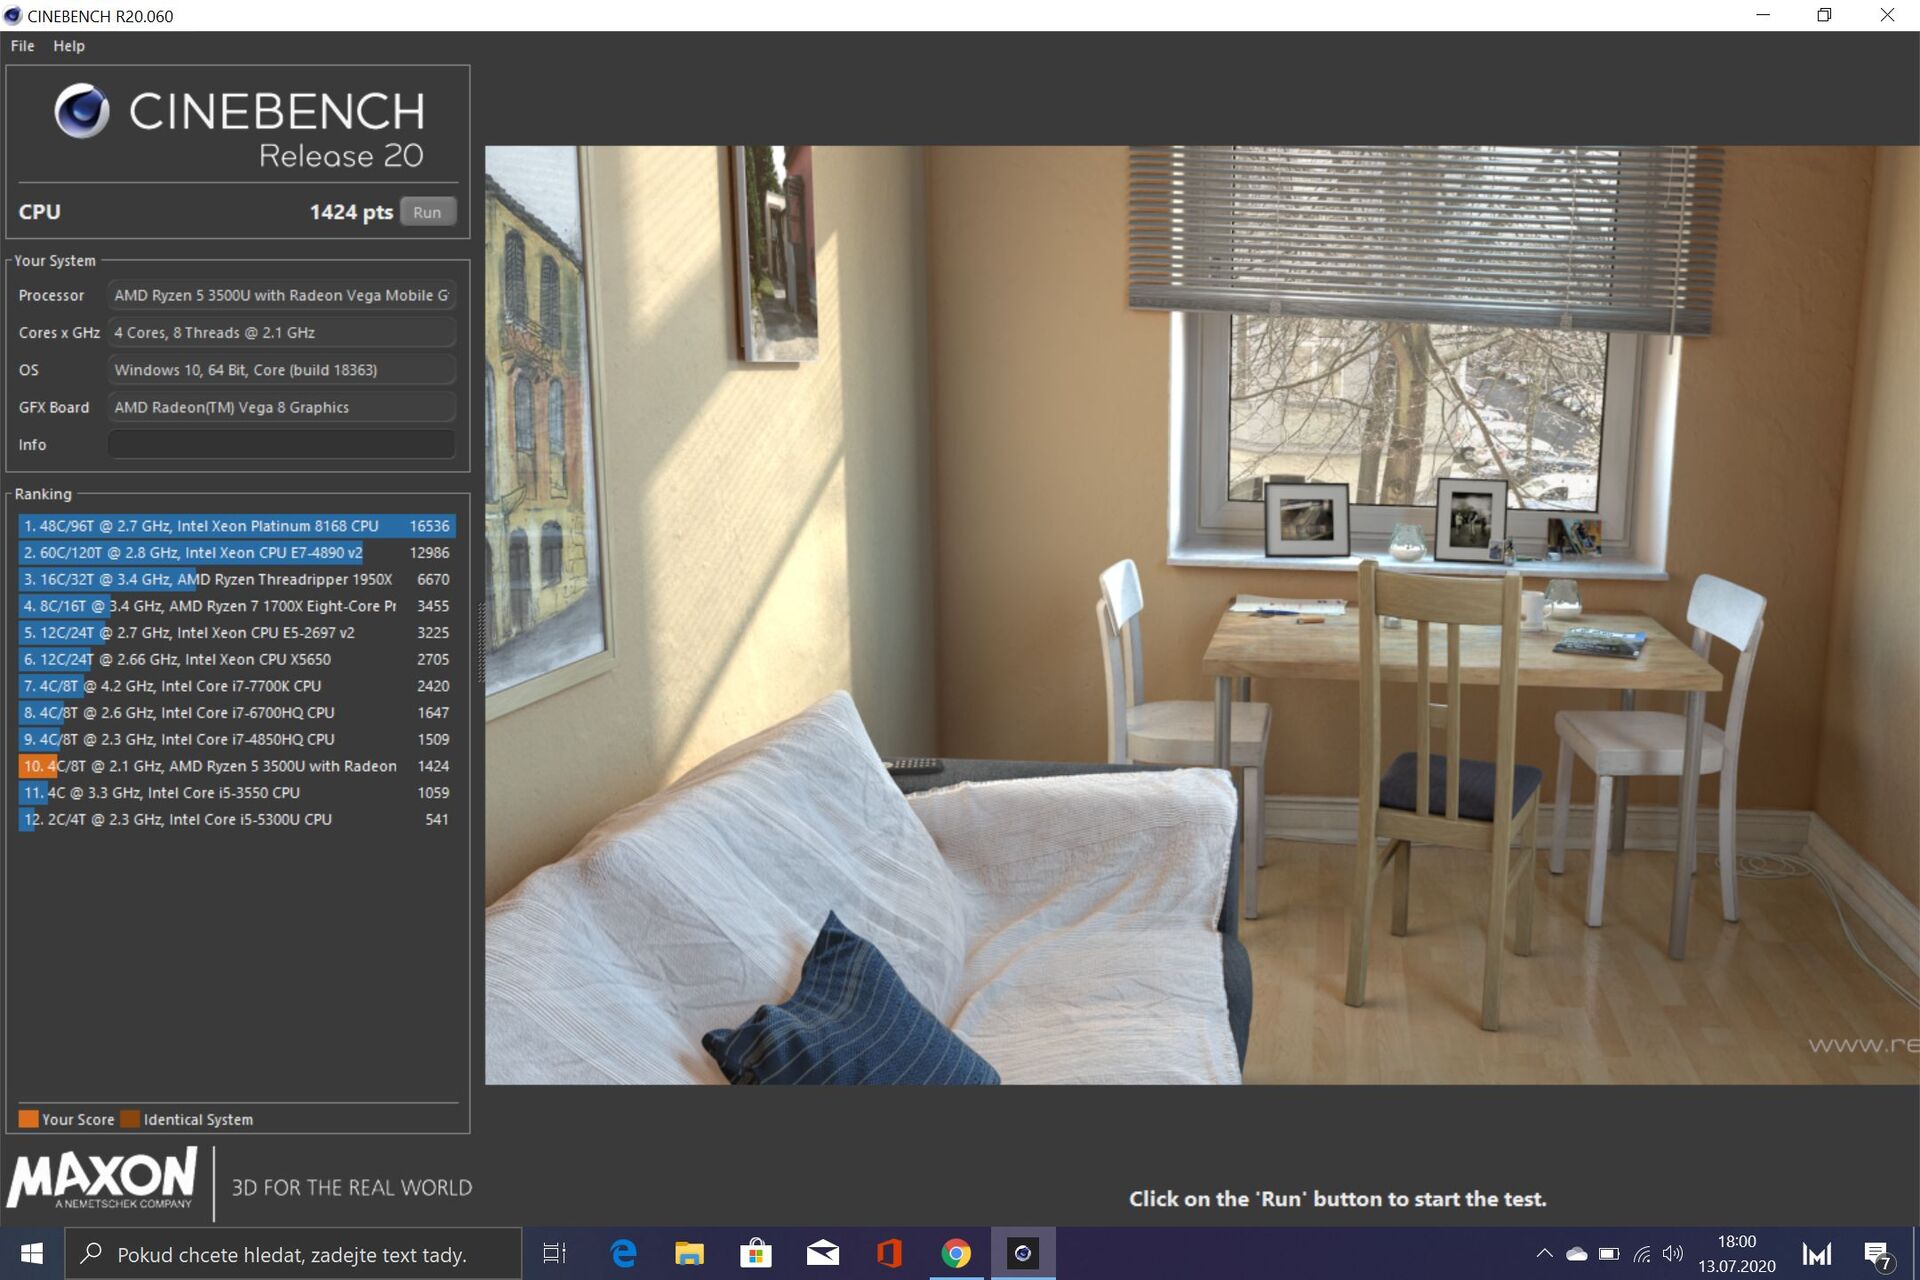The image size is (1920, 1280).
Task: Expand hidden system tray icons
Action: click(x=1544, y=1254)
